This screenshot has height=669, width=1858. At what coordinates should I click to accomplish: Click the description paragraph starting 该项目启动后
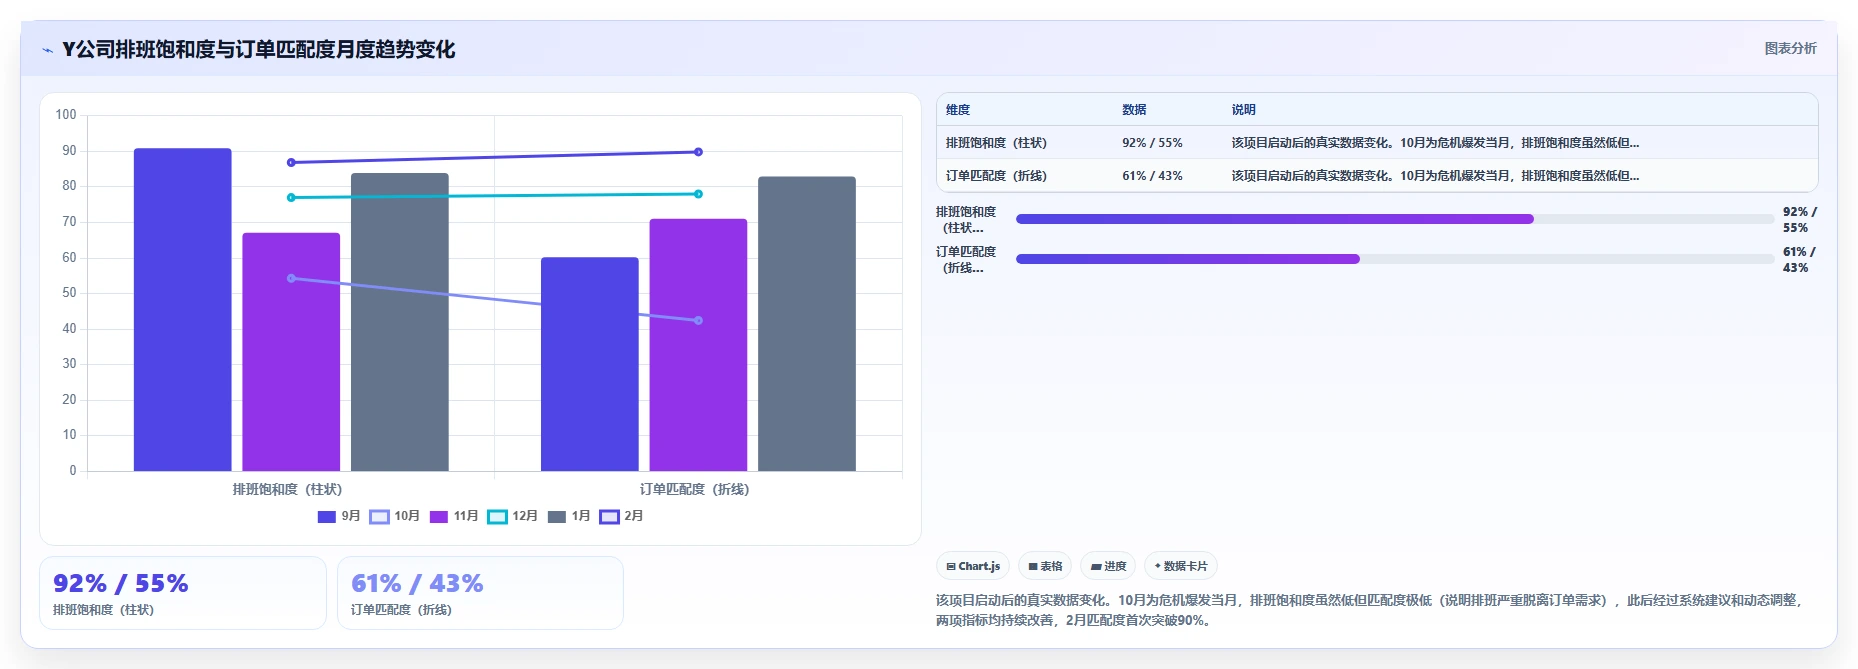pos(1370,610)
